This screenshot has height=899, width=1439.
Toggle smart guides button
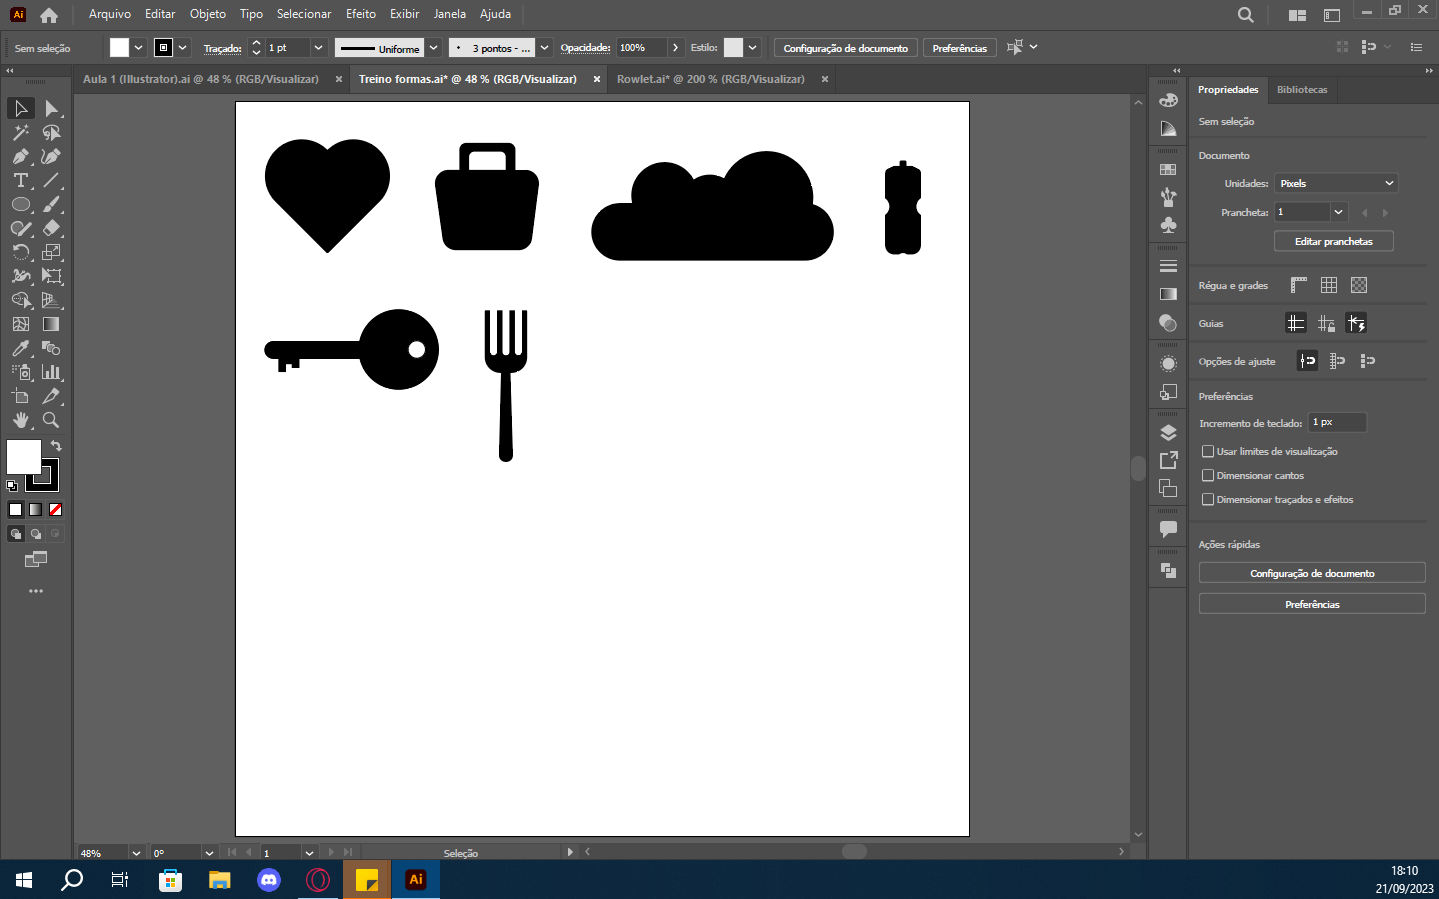[x=1356, y=323]
